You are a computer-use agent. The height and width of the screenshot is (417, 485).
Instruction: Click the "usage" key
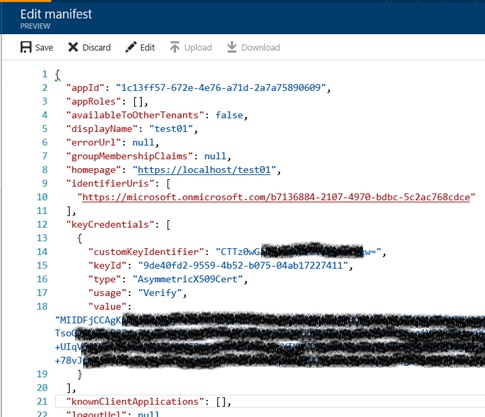point(107,293)
